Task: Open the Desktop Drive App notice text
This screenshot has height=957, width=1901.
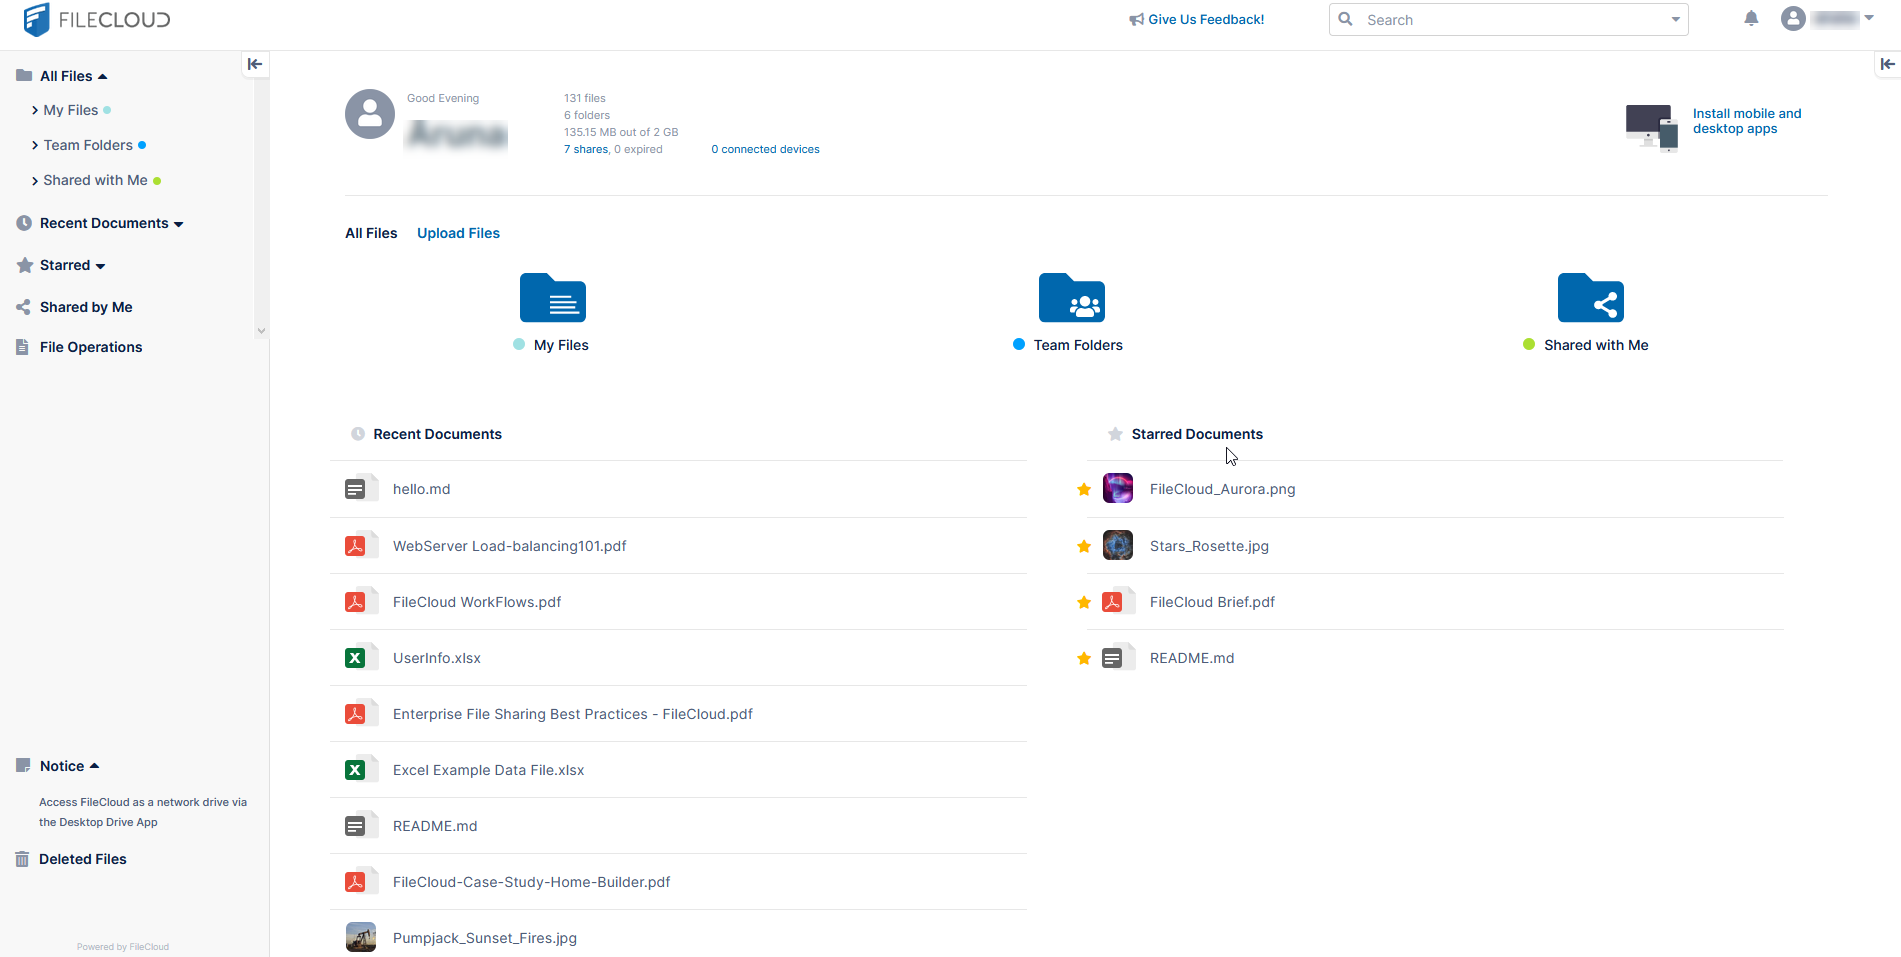Action: pos(143,812)
